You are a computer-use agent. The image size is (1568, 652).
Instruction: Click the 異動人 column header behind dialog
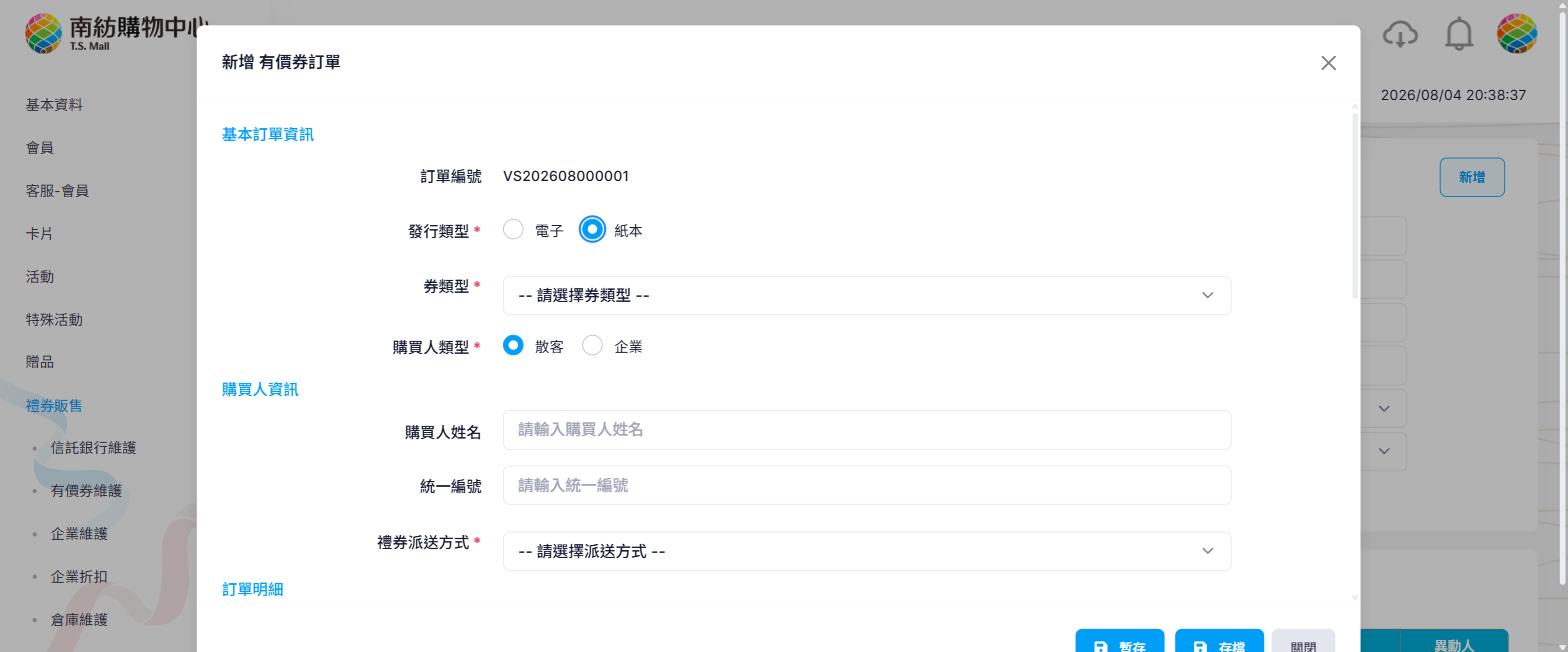[x=1453, y=645]
